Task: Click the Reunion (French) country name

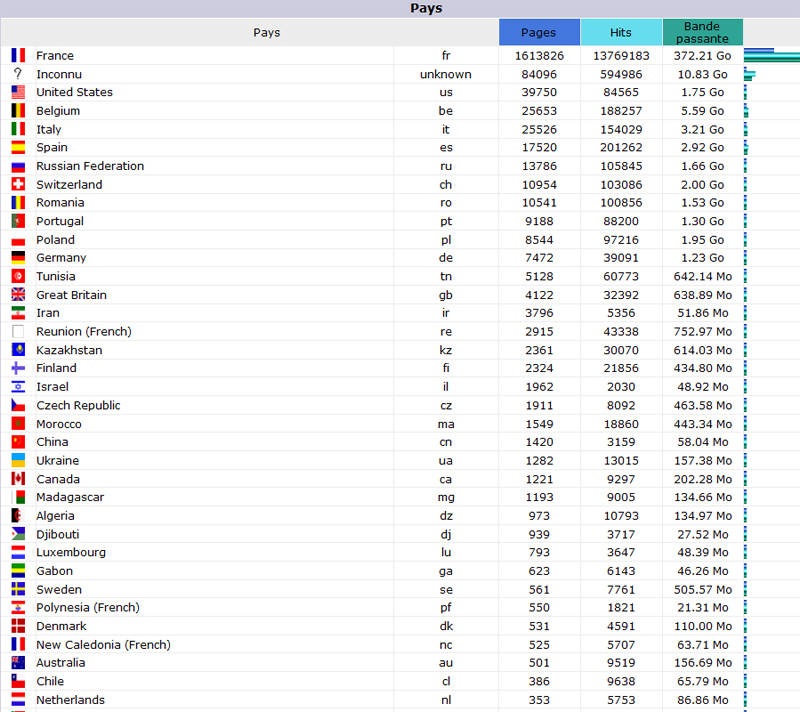Action: (x=84, y=332)
